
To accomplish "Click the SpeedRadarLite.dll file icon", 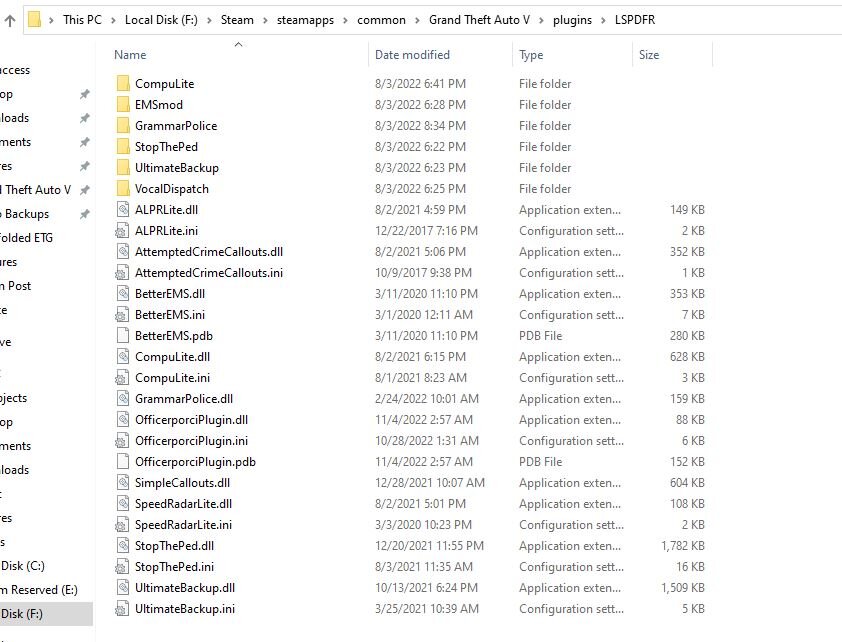I will [123, 504].
